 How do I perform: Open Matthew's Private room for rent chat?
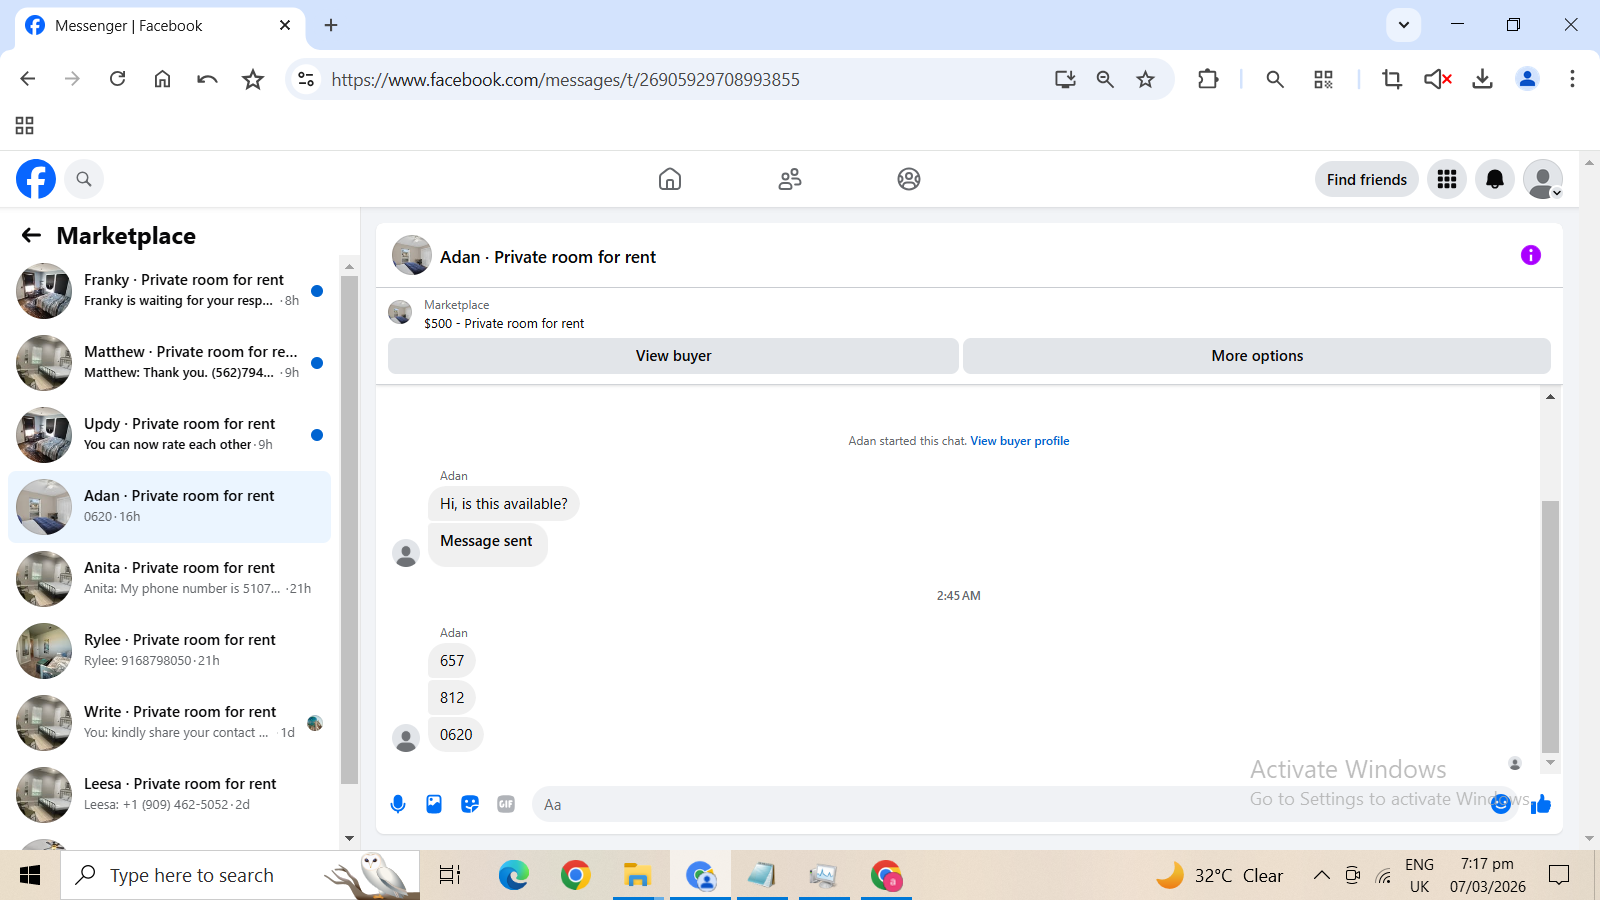tap(169, 363)
